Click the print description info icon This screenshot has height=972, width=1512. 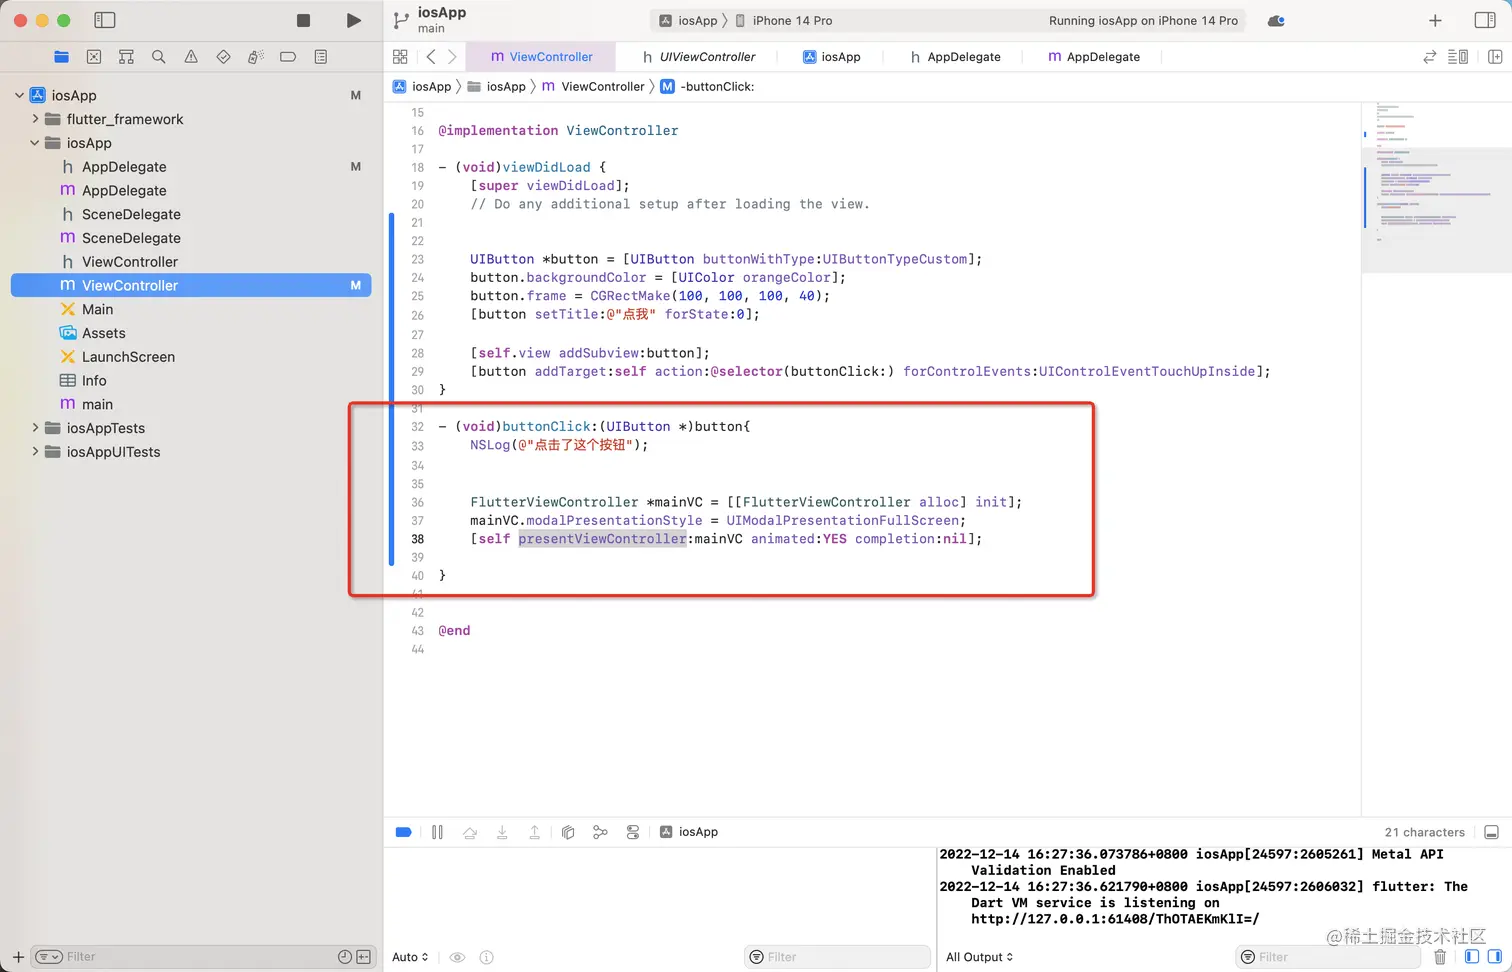pyautogui.click(x=486, y=957)
